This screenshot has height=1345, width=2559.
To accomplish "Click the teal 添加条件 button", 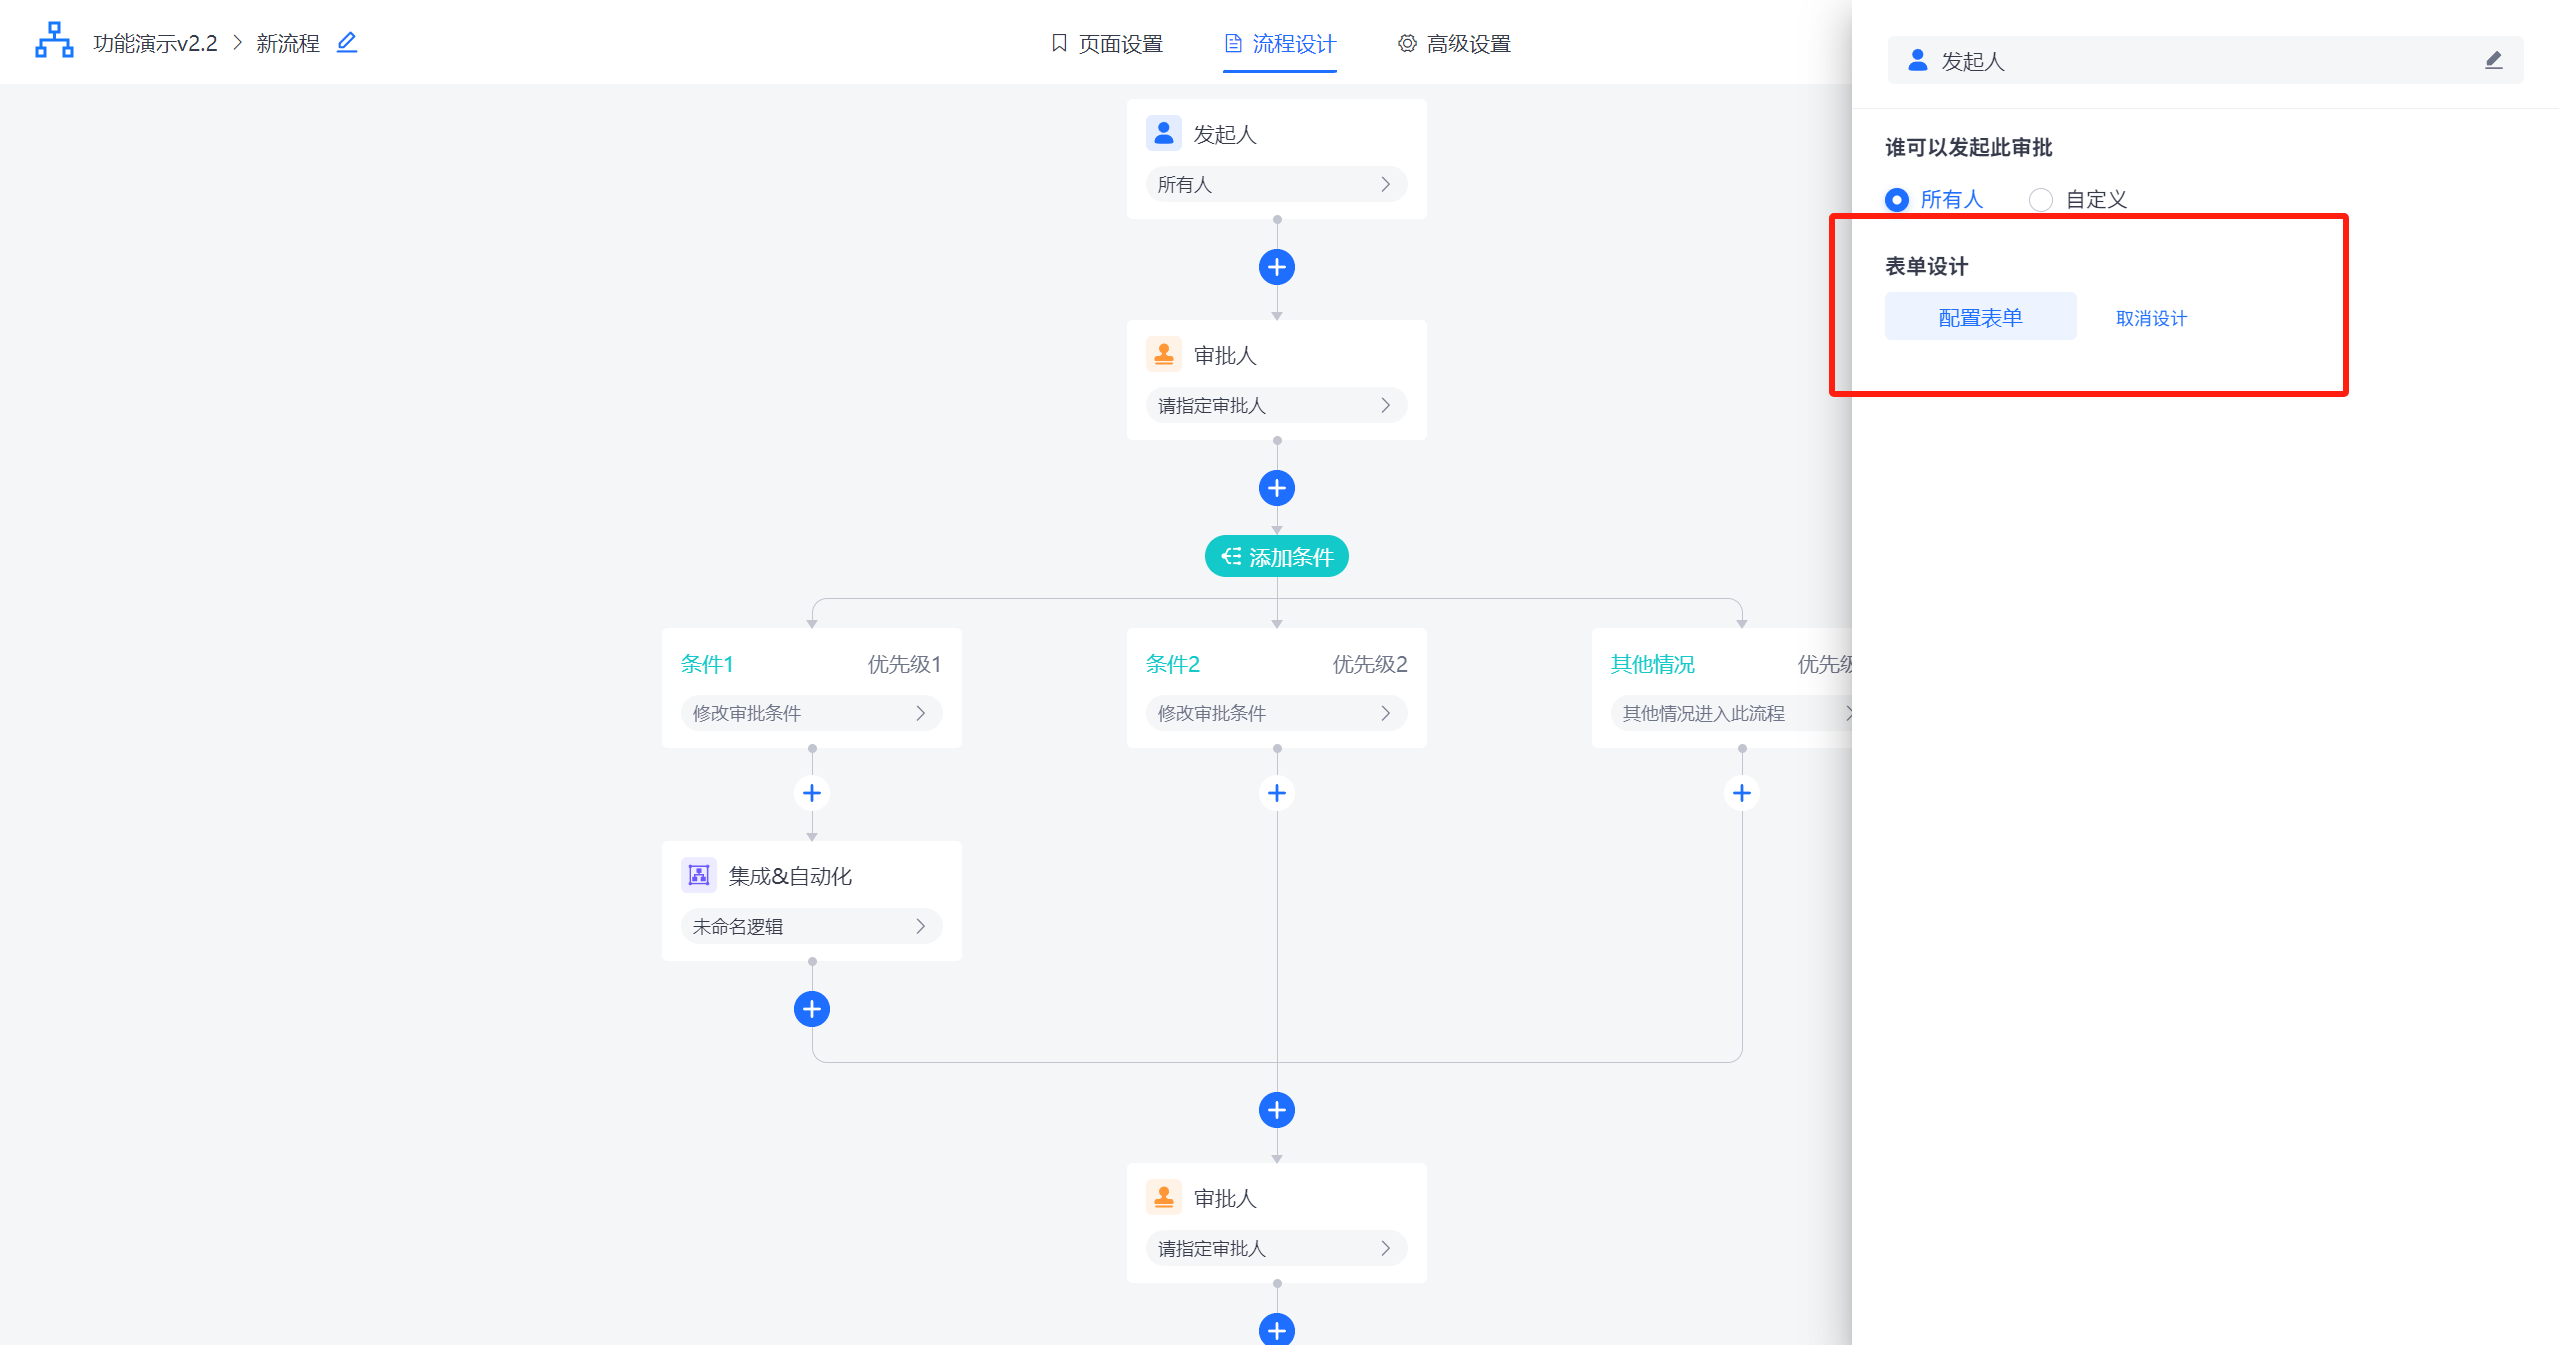I will pos(1276,557).
